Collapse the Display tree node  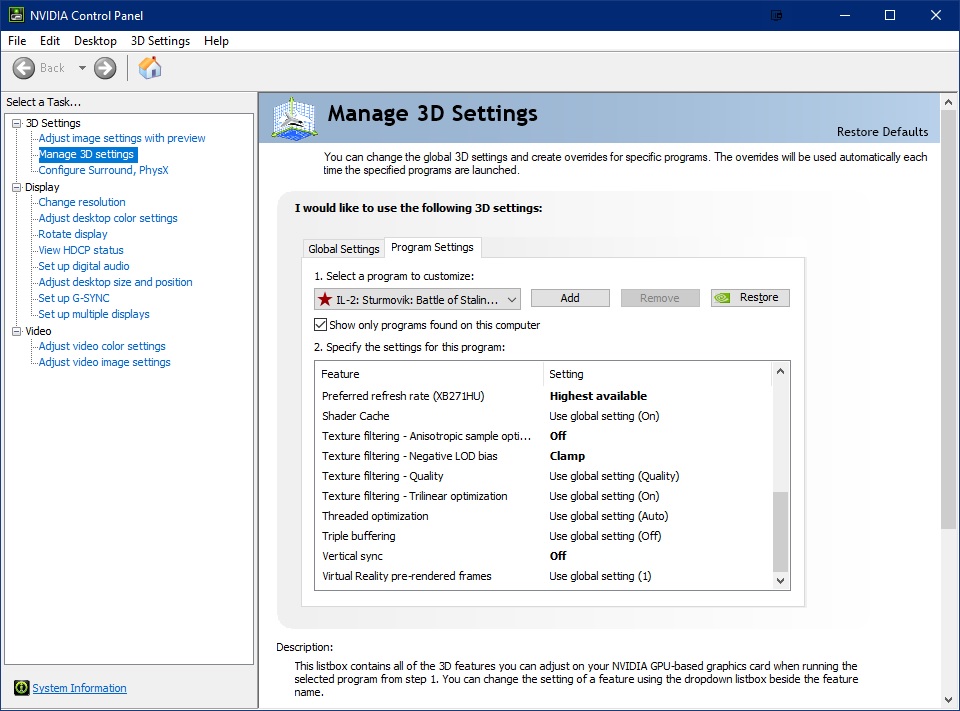point(17,187)
